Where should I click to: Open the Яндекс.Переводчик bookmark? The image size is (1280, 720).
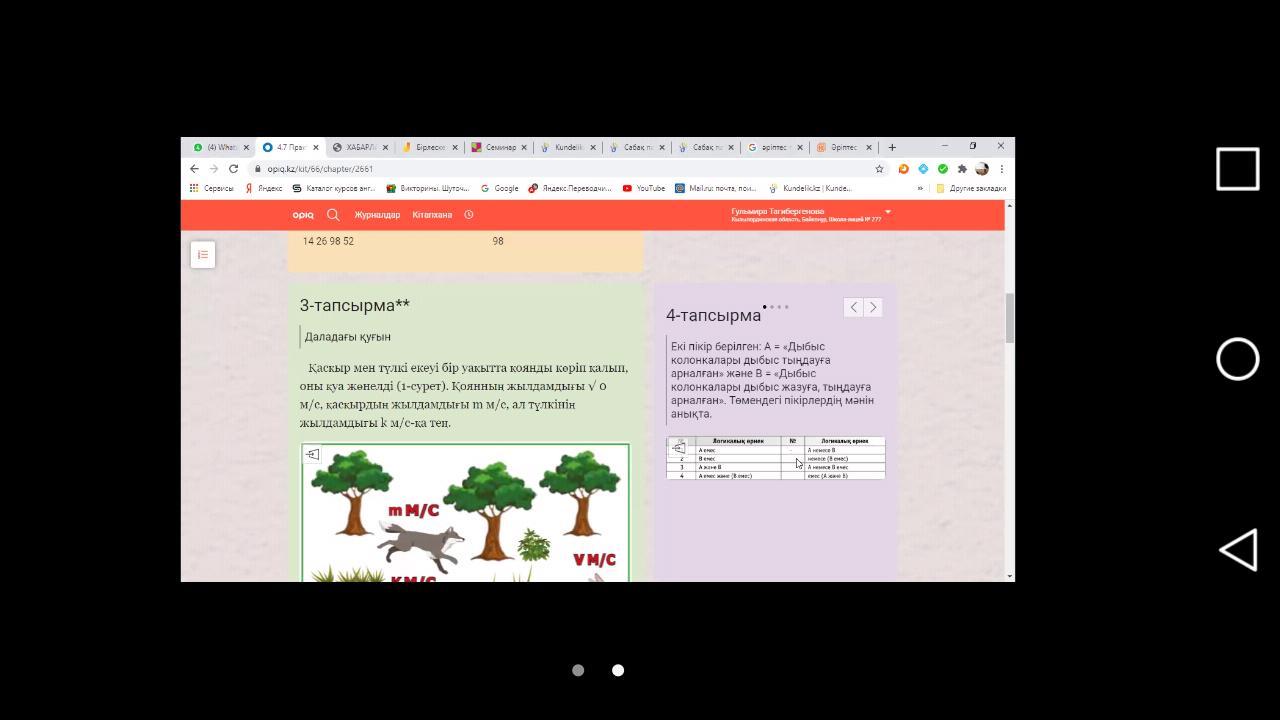[x=569, y=188]
